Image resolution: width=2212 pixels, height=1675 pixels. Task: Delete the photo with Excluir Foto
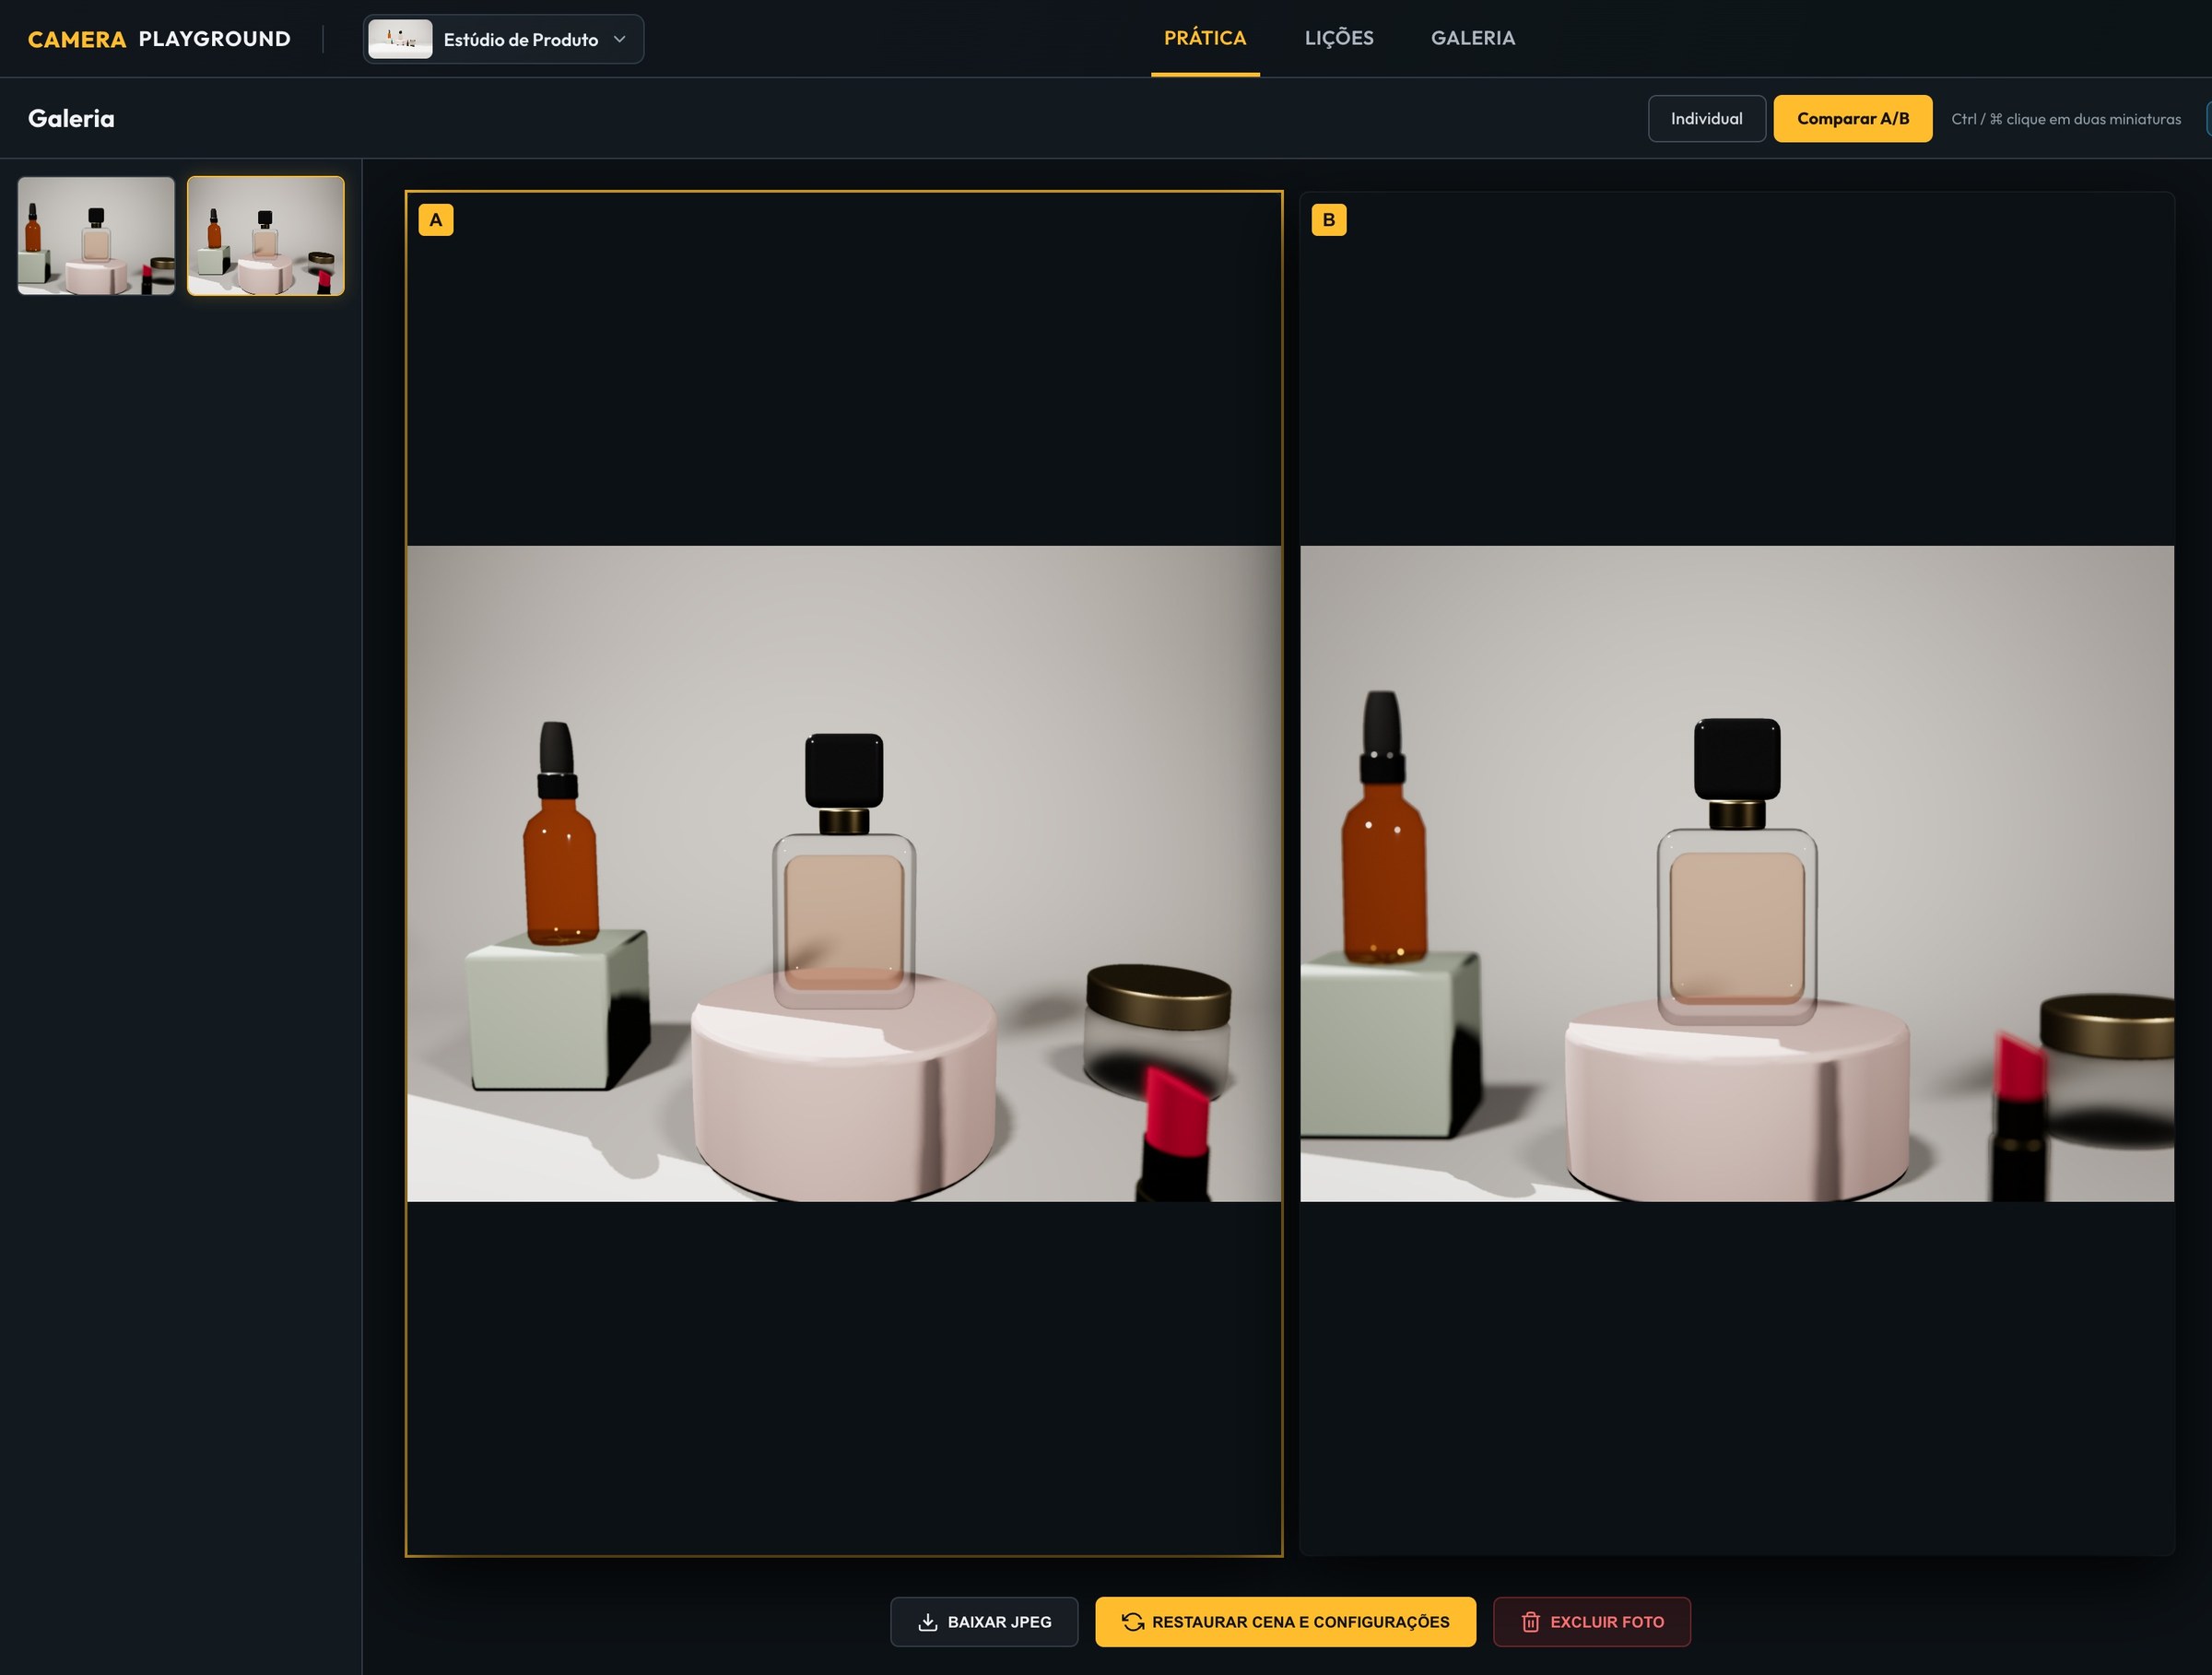coord(1591,1621)
